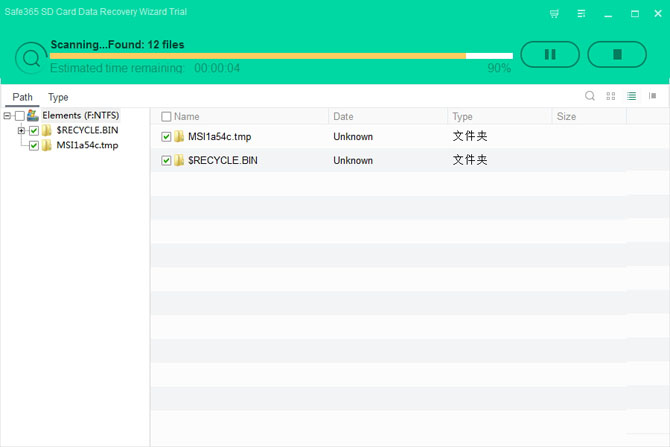
Task: Expand the $RECYCLE.BIN tree node
Action: tap(21, 130)
